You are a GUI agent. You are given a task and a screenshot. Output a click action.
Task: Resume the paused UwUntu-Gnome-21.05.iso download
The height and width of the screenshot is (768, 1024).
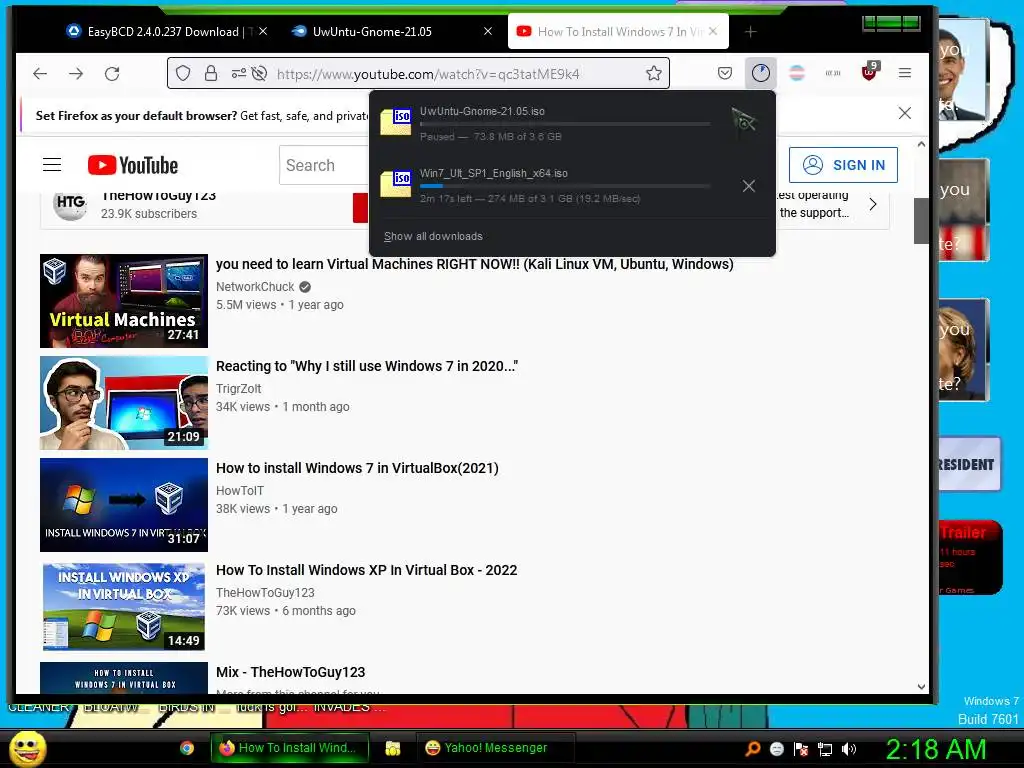[743, 121]
